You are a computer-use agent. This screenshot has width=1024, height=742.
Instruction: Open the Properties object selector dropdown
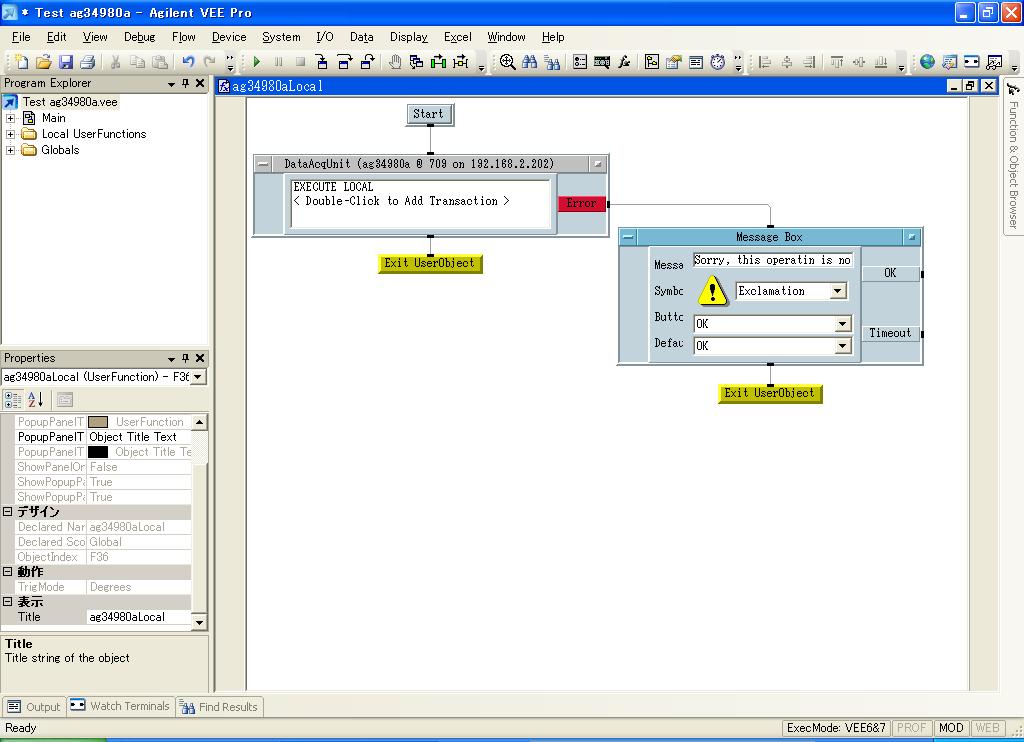pos(198,377)
